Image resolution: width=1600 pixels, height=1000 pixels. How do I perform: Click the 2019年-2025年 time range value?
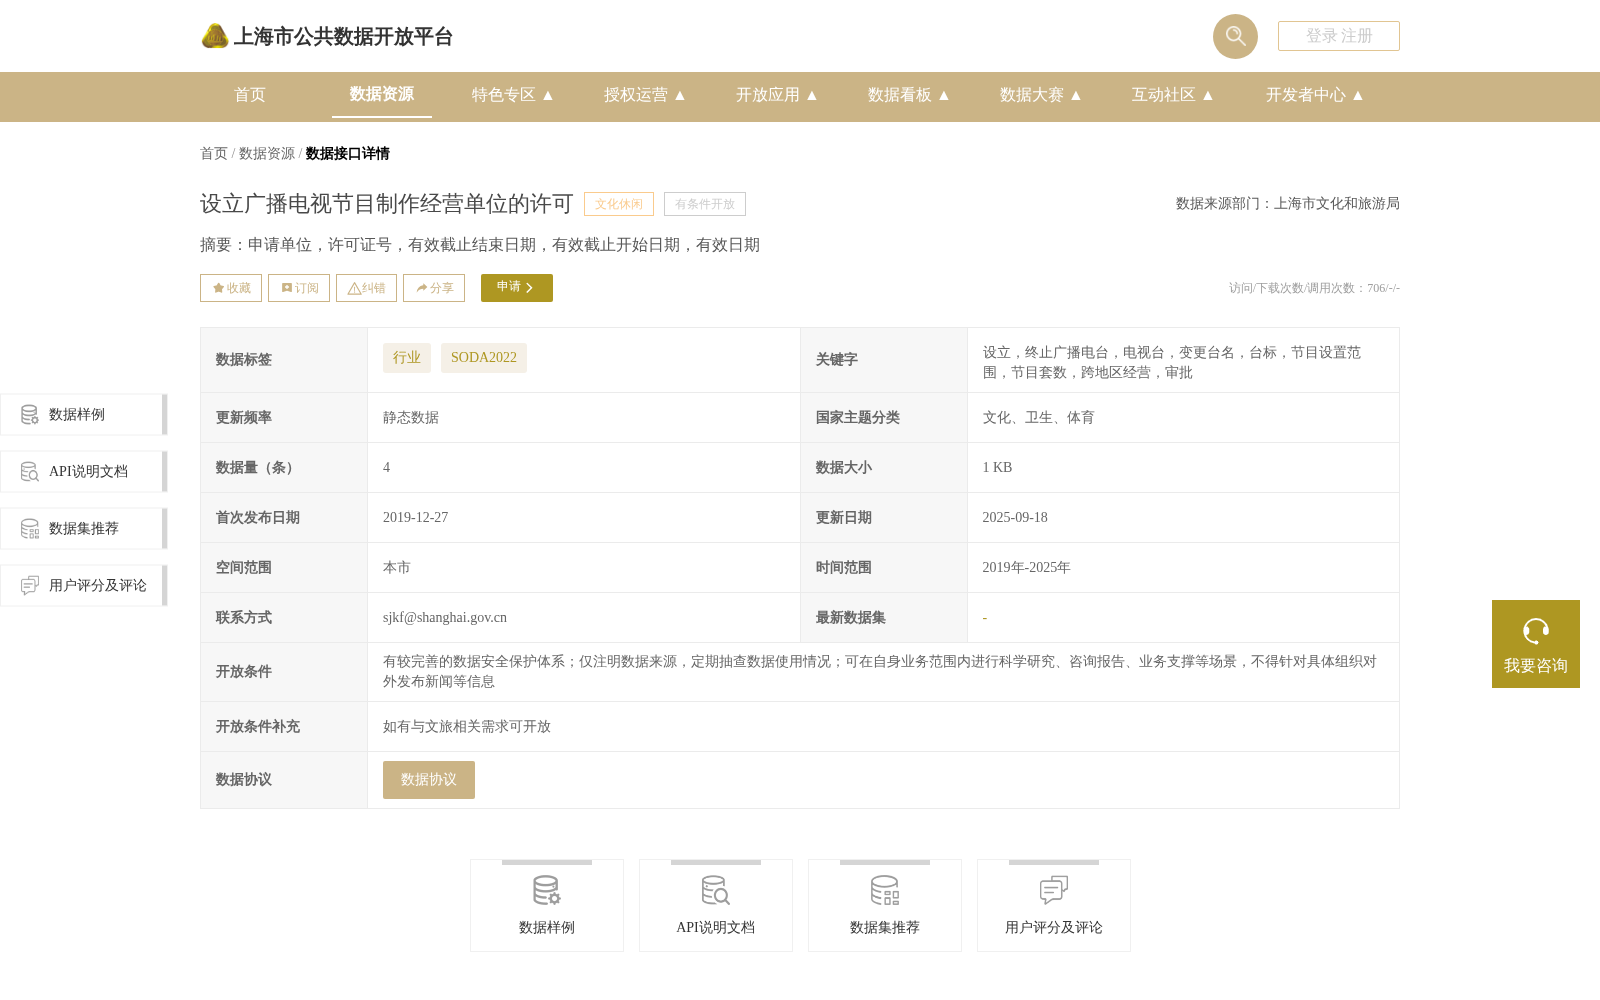(1026, 568)
